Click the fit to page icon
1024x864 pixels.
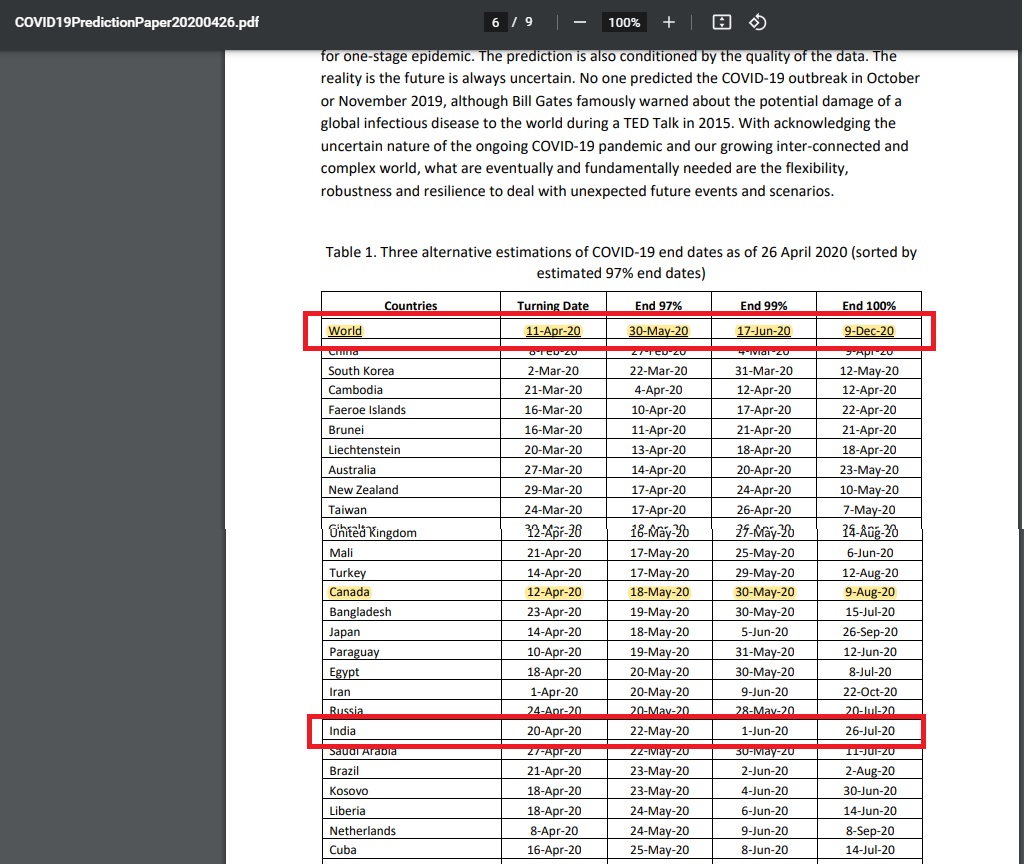tap(722, 22)
